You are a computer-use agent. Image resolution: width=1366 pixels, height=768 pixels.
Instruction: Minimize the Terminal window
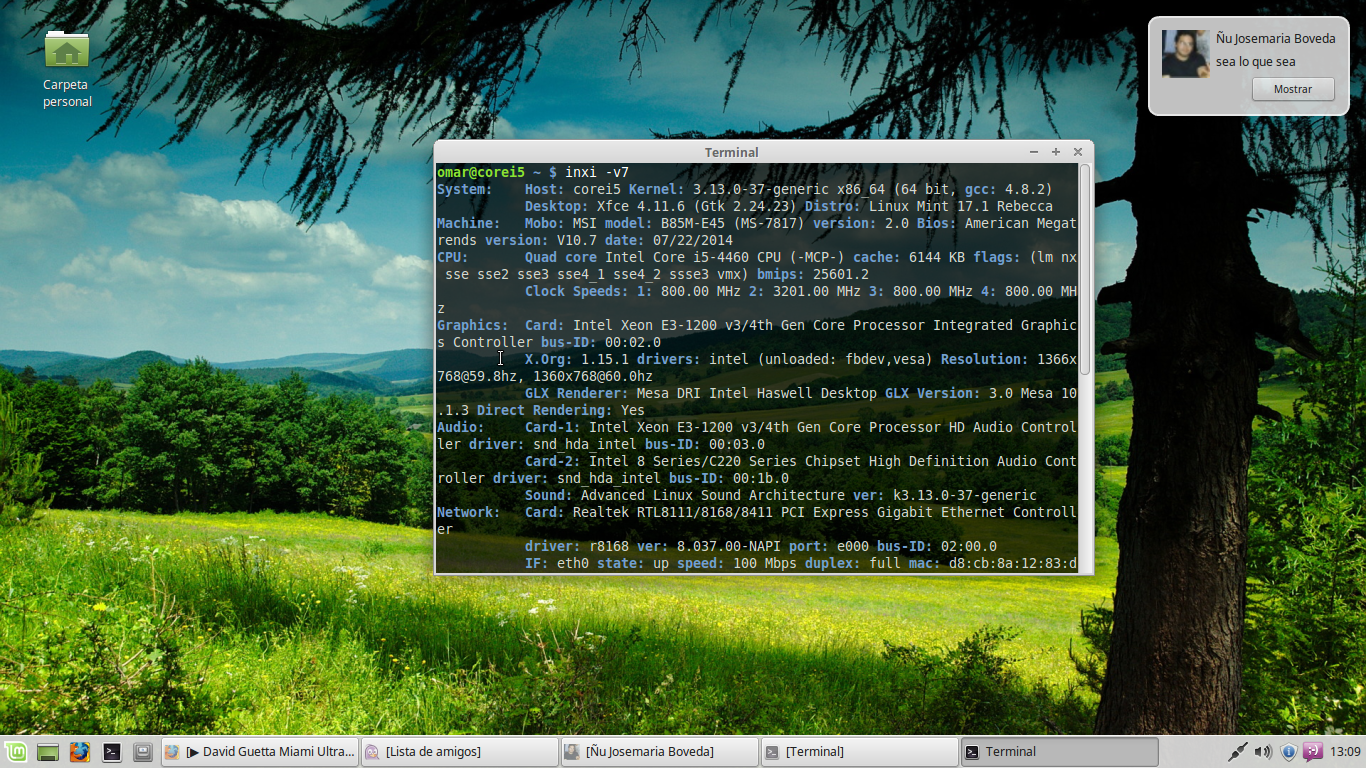pos(1034,152)
